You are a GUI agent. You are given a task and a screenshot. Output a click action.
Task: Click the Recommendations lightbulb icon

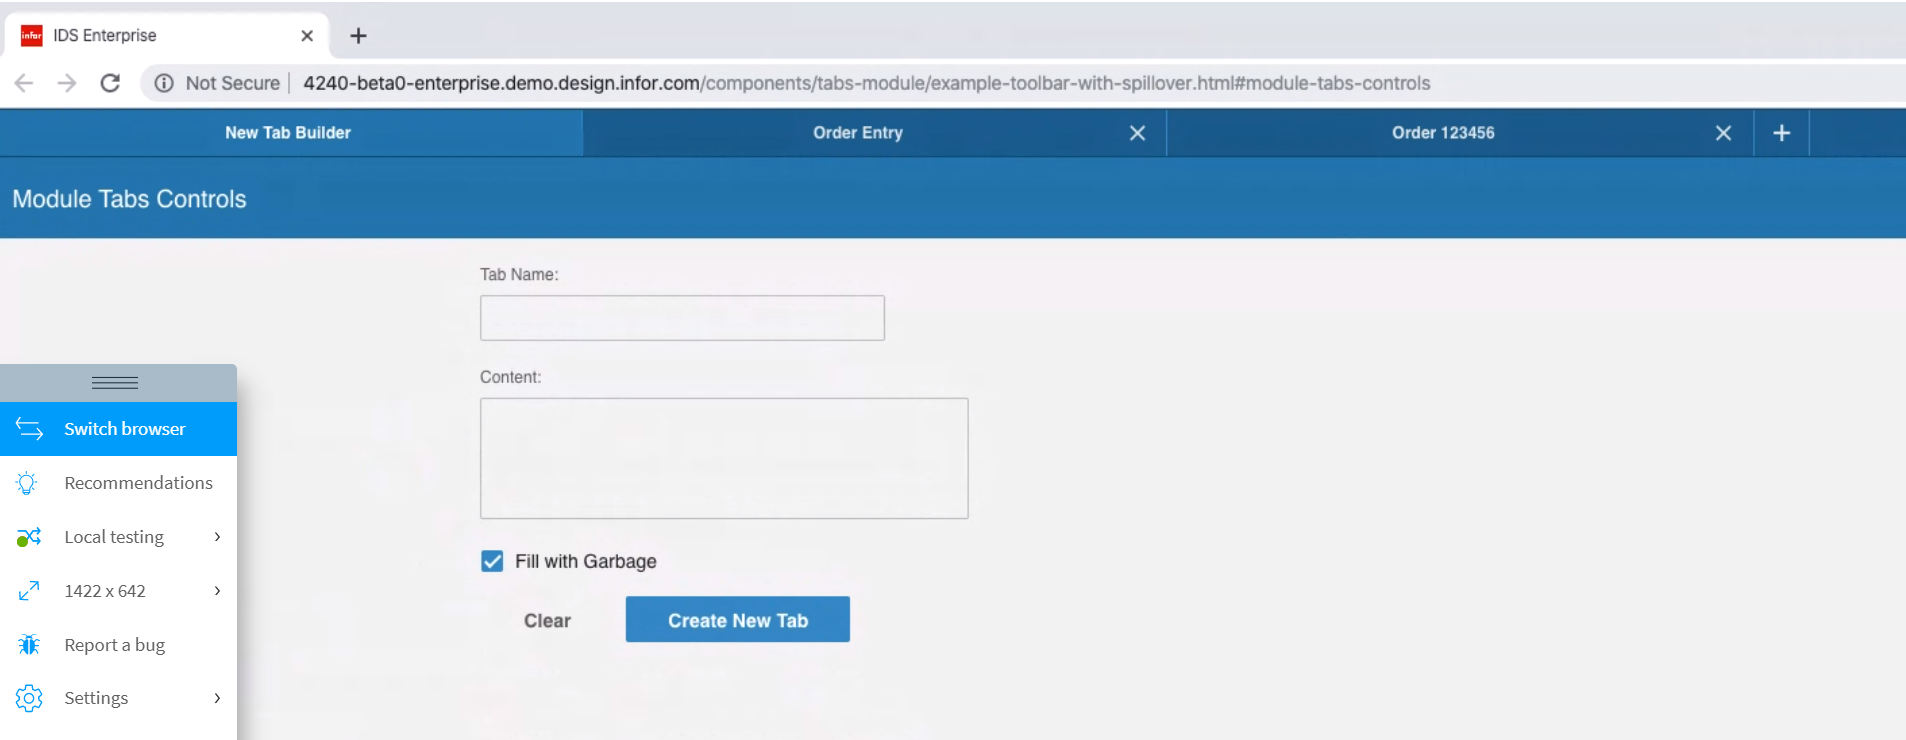(x=27, y=483)
